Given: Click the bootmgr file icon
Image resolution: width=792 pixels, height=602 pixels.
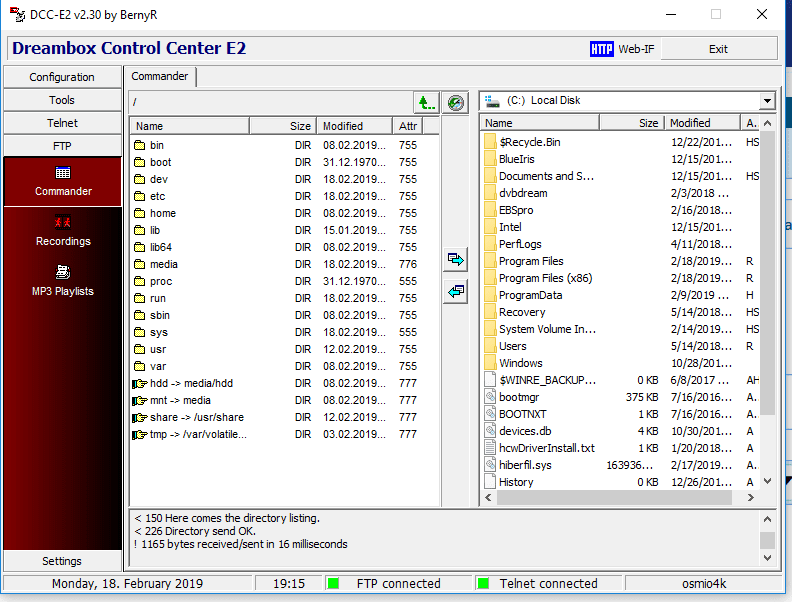Looking at the screenshot, I should (x=489, y=397).
